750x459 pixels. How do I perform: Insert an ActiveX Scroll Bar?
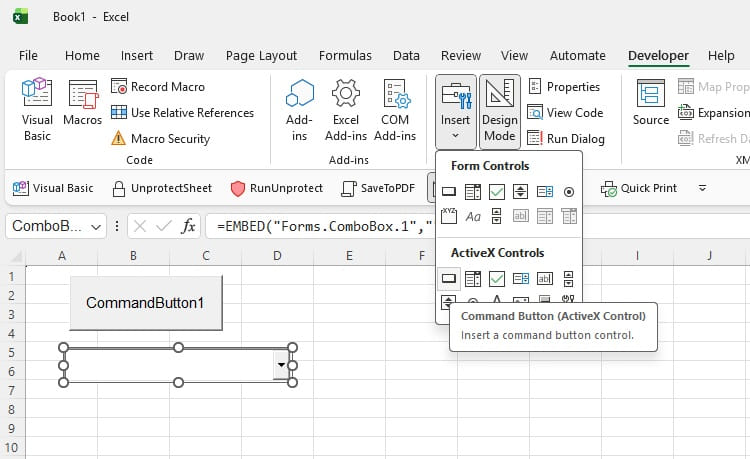click(568, 278)
